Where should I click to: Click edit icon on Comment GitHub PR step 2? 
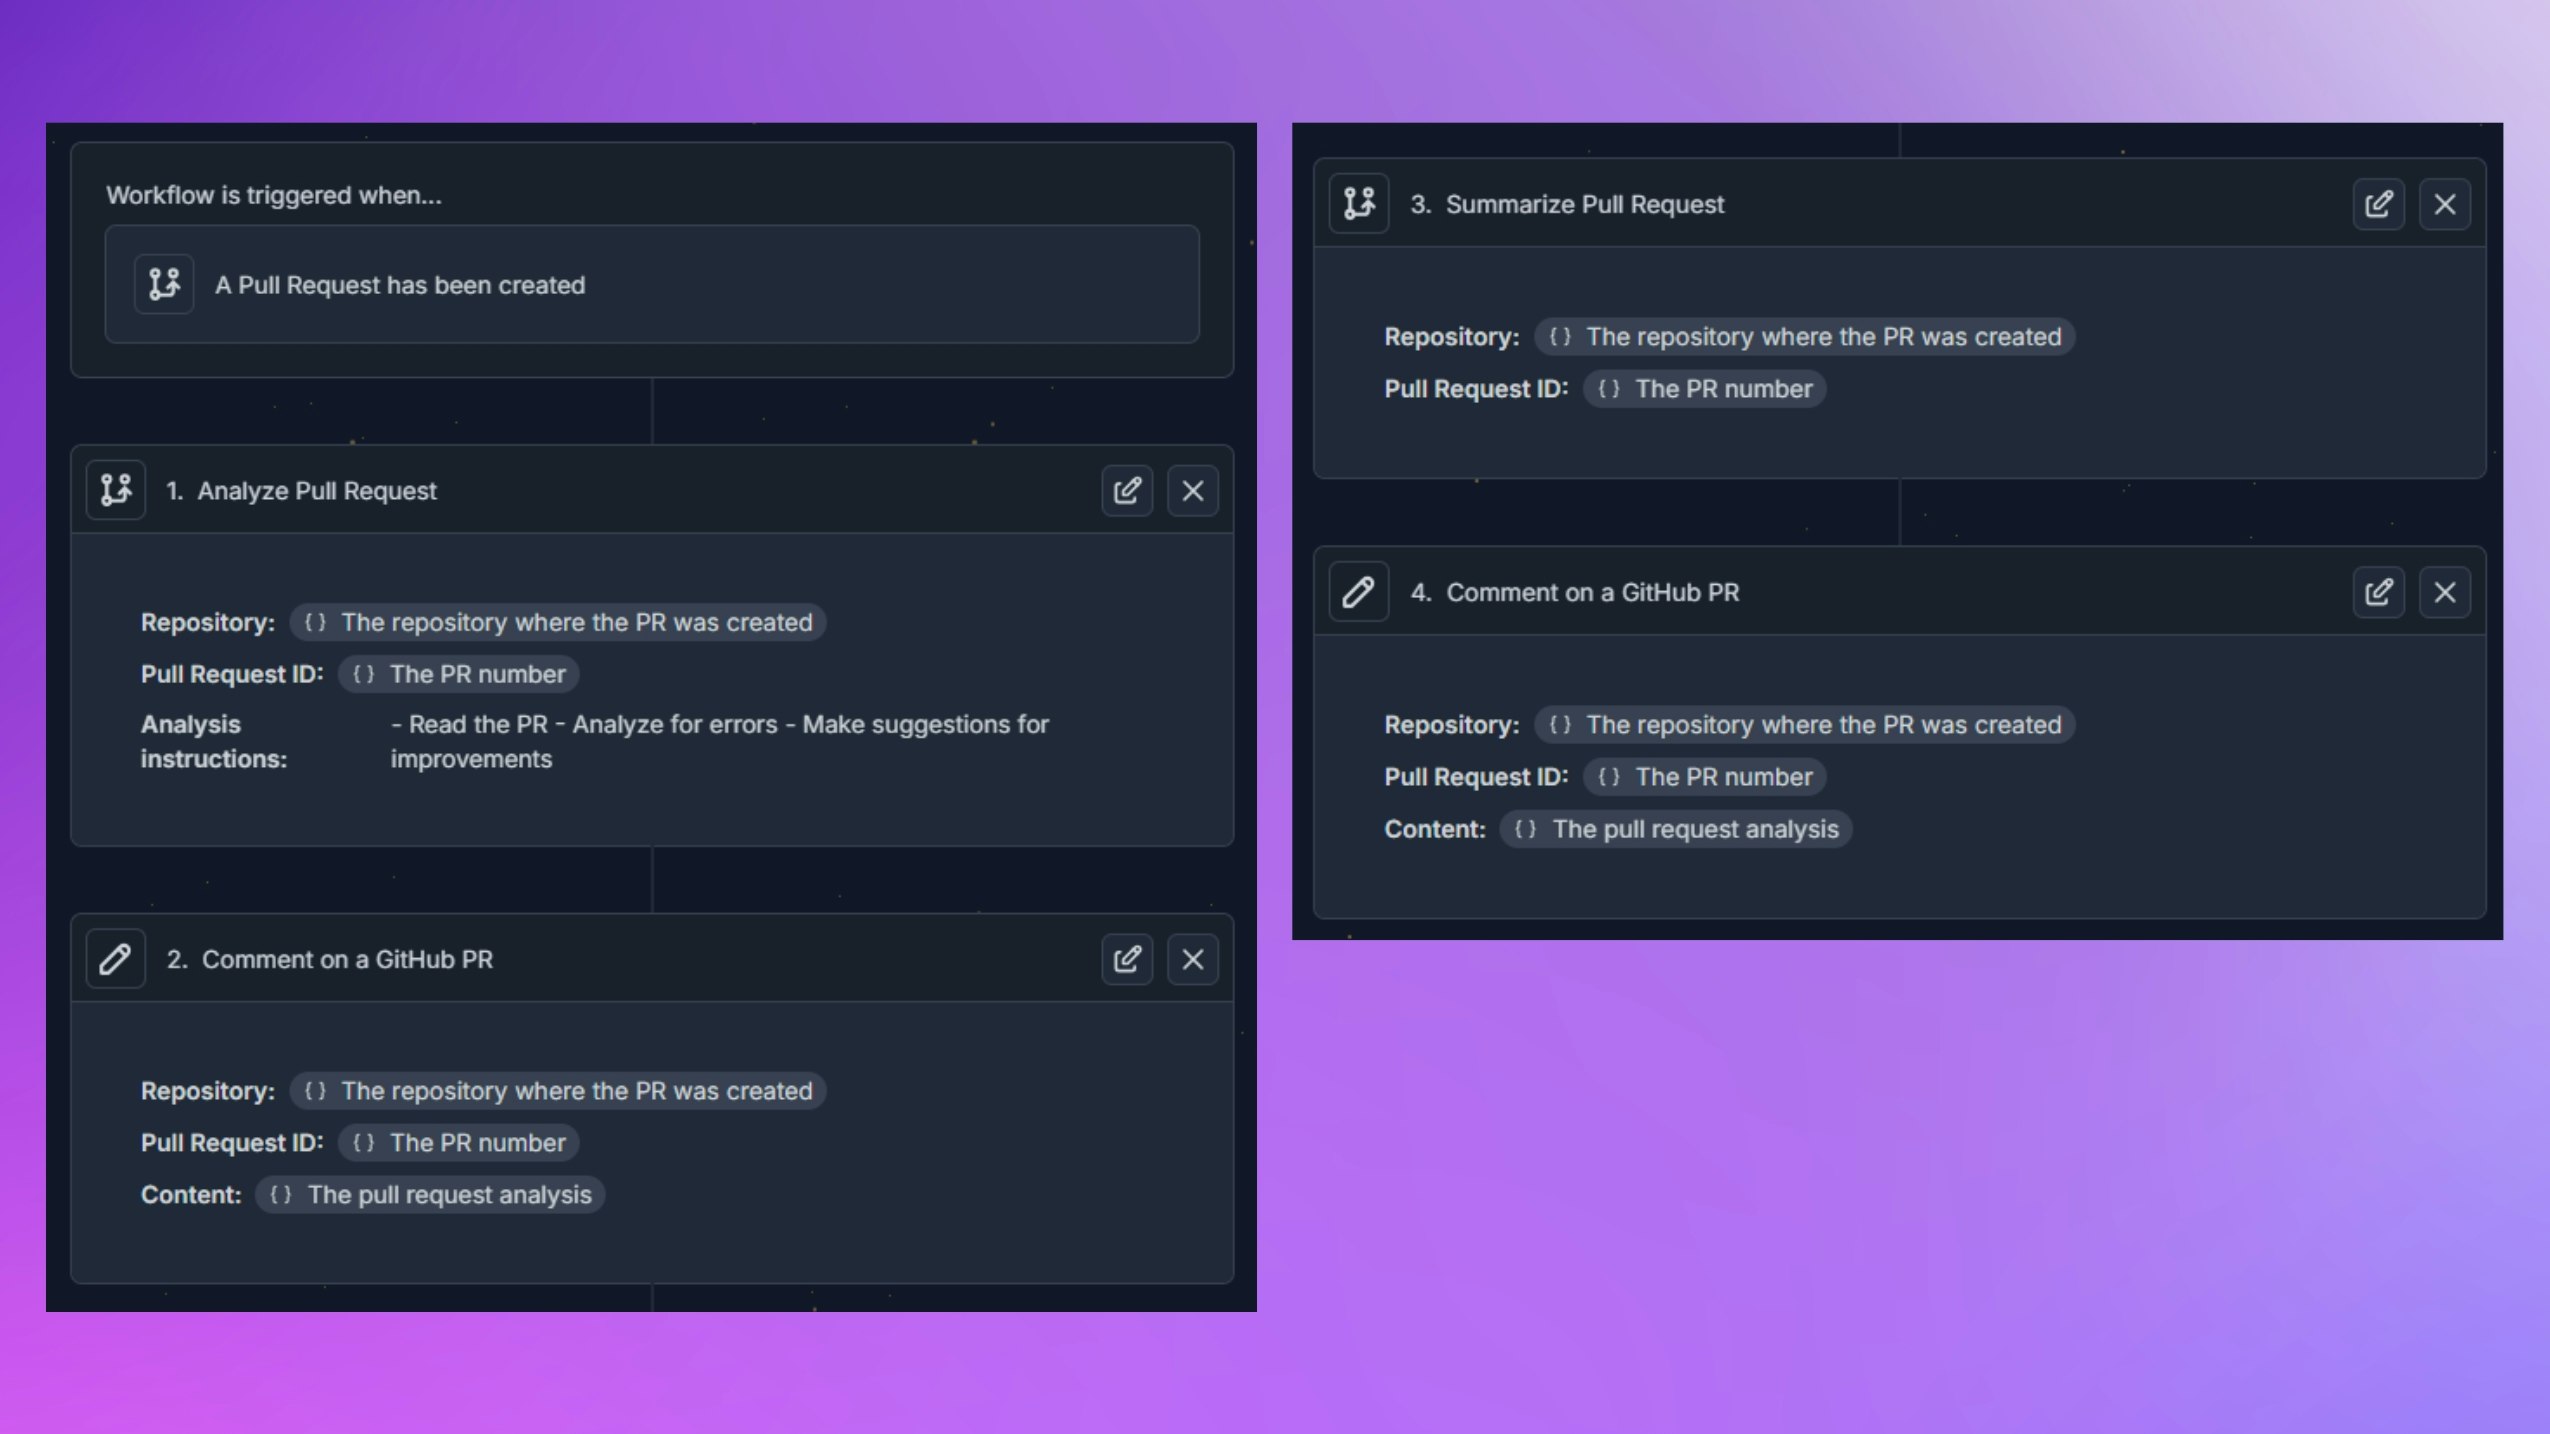pos(1128,958)
